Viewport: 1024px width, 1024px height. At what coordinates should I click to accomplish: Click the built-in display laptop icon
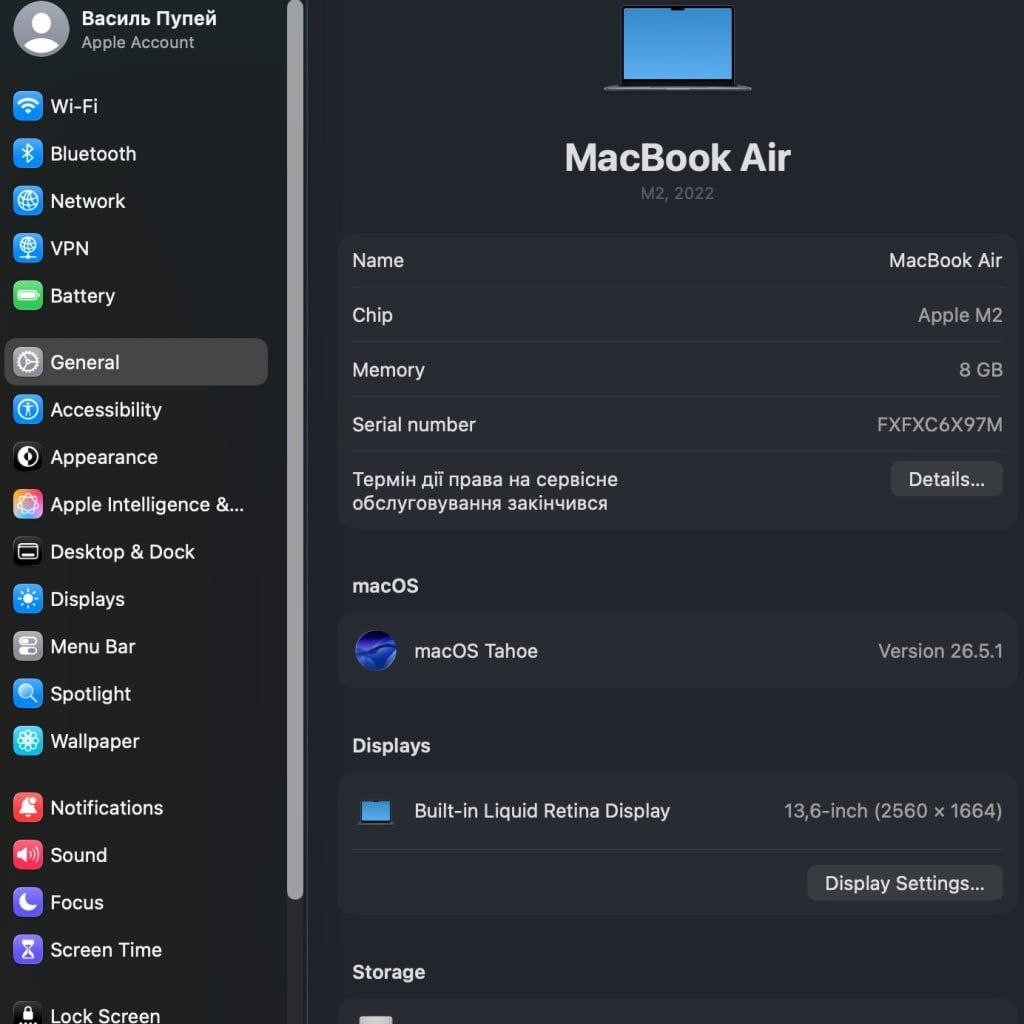pyautogui.click(x=376, y=812)
